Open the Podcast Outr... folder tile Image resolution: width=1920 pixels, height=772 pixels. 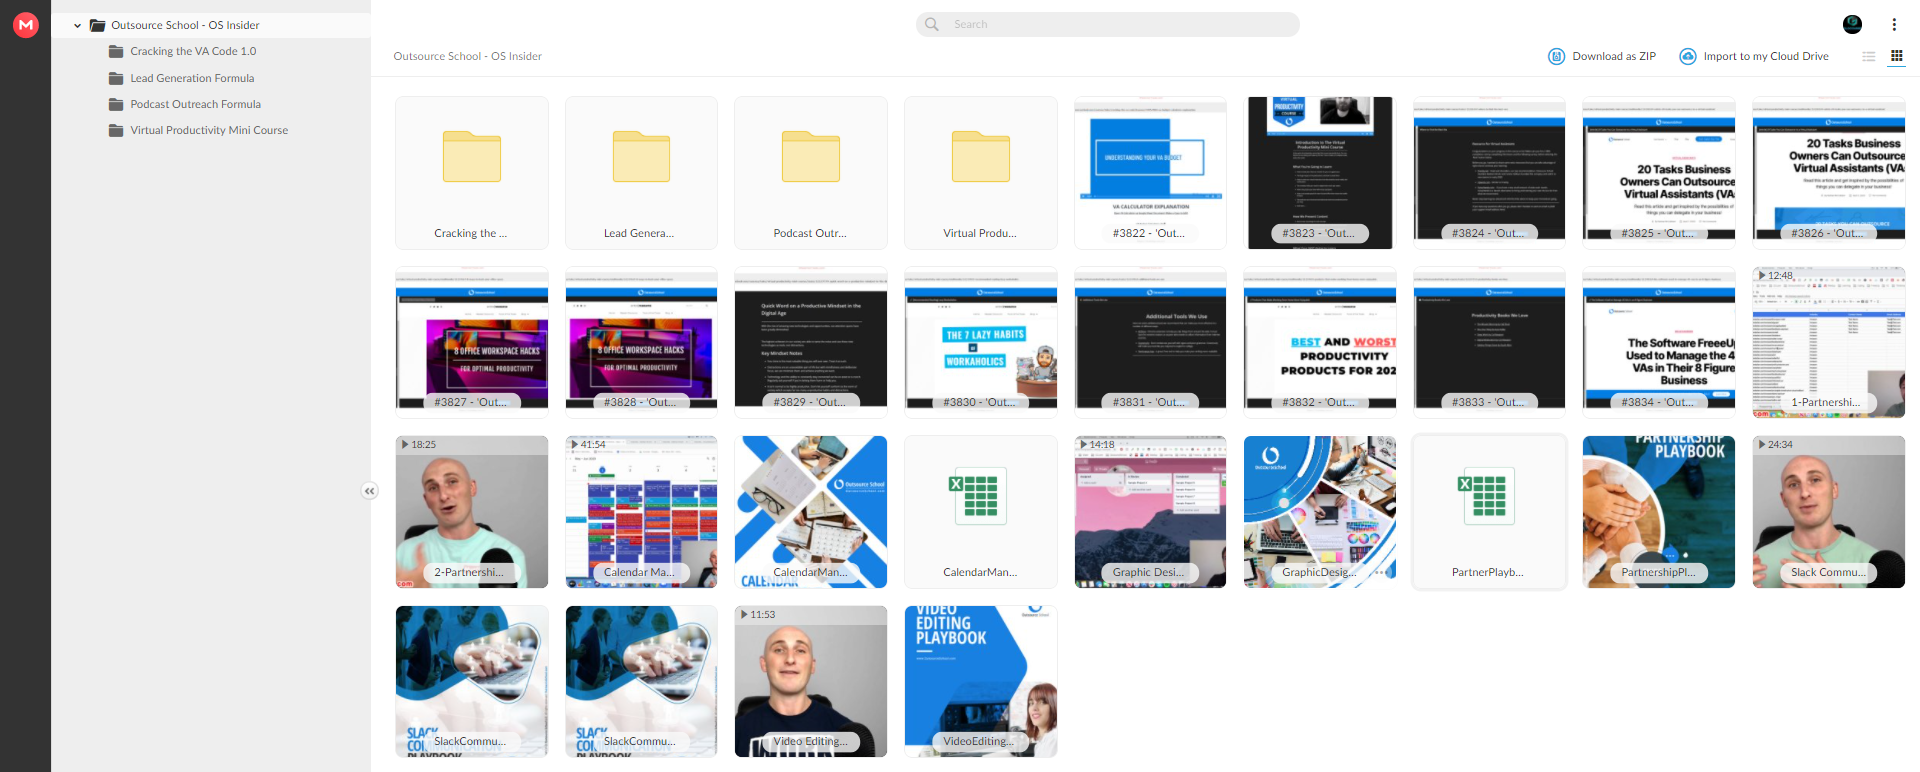point(811,173)
